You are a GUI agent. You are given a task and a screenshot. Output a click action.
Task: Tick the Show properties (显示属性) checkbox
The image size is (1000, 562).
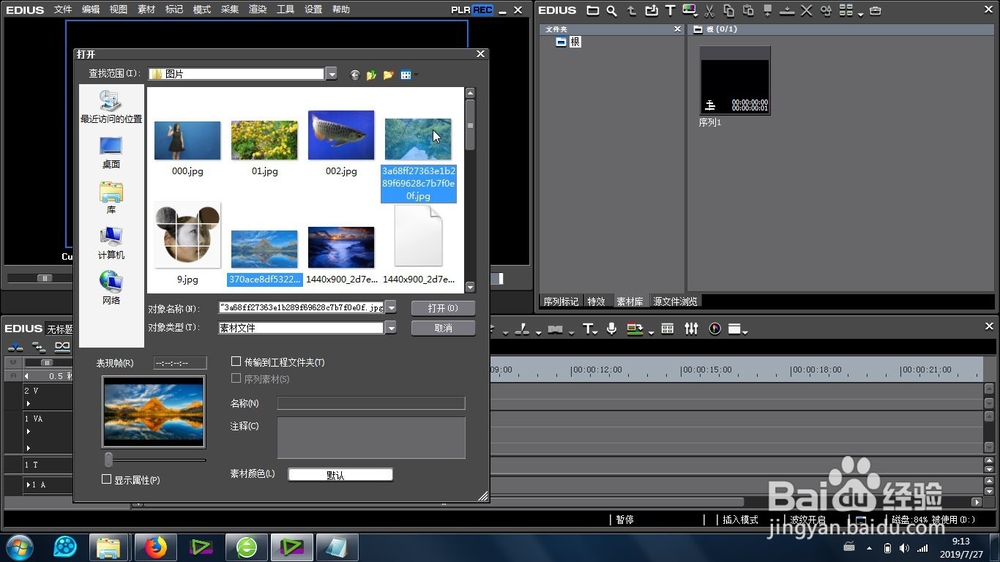[107, 479]
